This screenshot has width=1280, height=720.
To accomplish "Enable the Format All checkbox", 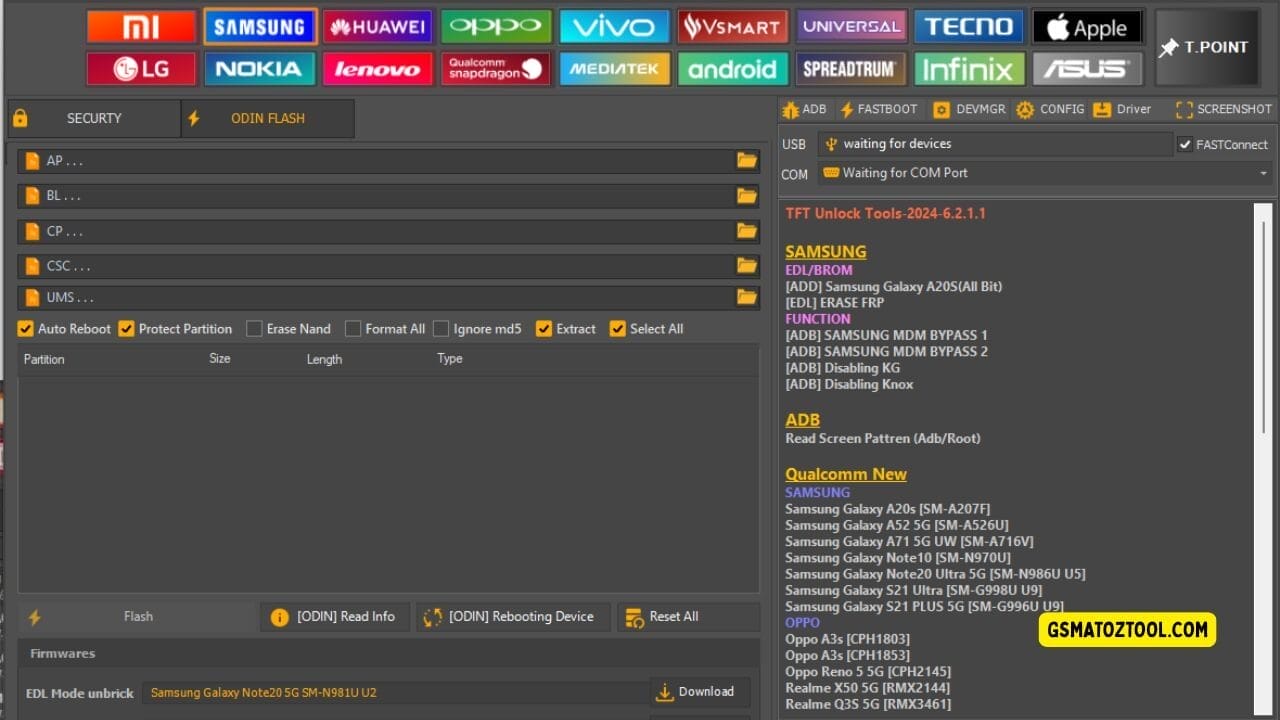I will (353, 328).
